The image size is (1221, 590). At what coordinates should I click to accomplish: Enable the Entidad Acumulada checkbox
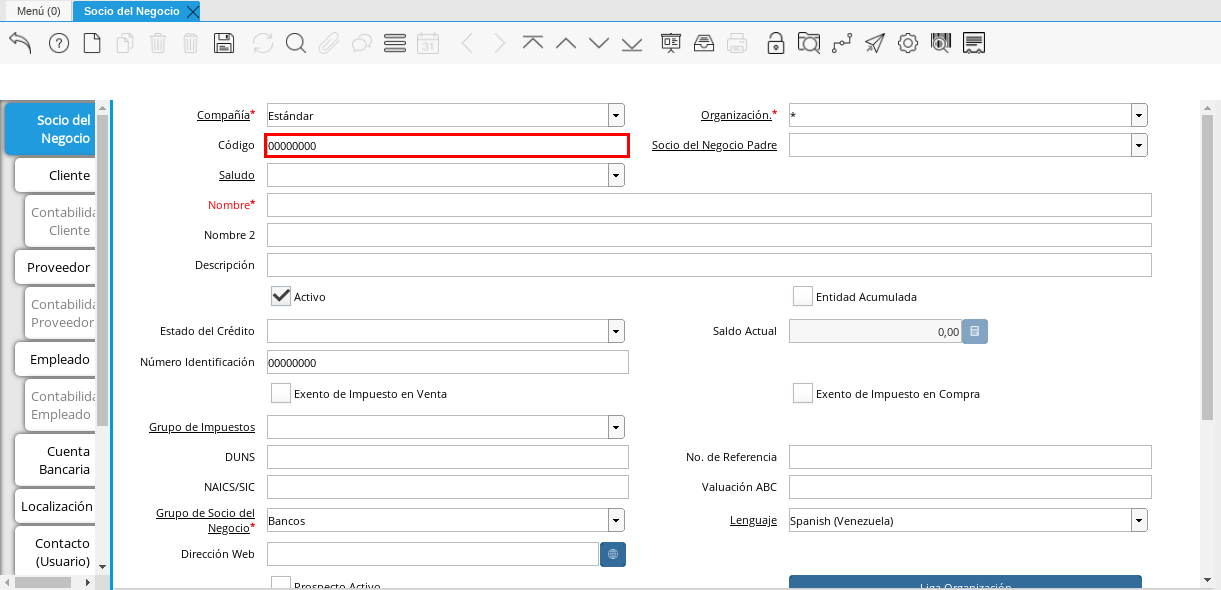point(802,296)
